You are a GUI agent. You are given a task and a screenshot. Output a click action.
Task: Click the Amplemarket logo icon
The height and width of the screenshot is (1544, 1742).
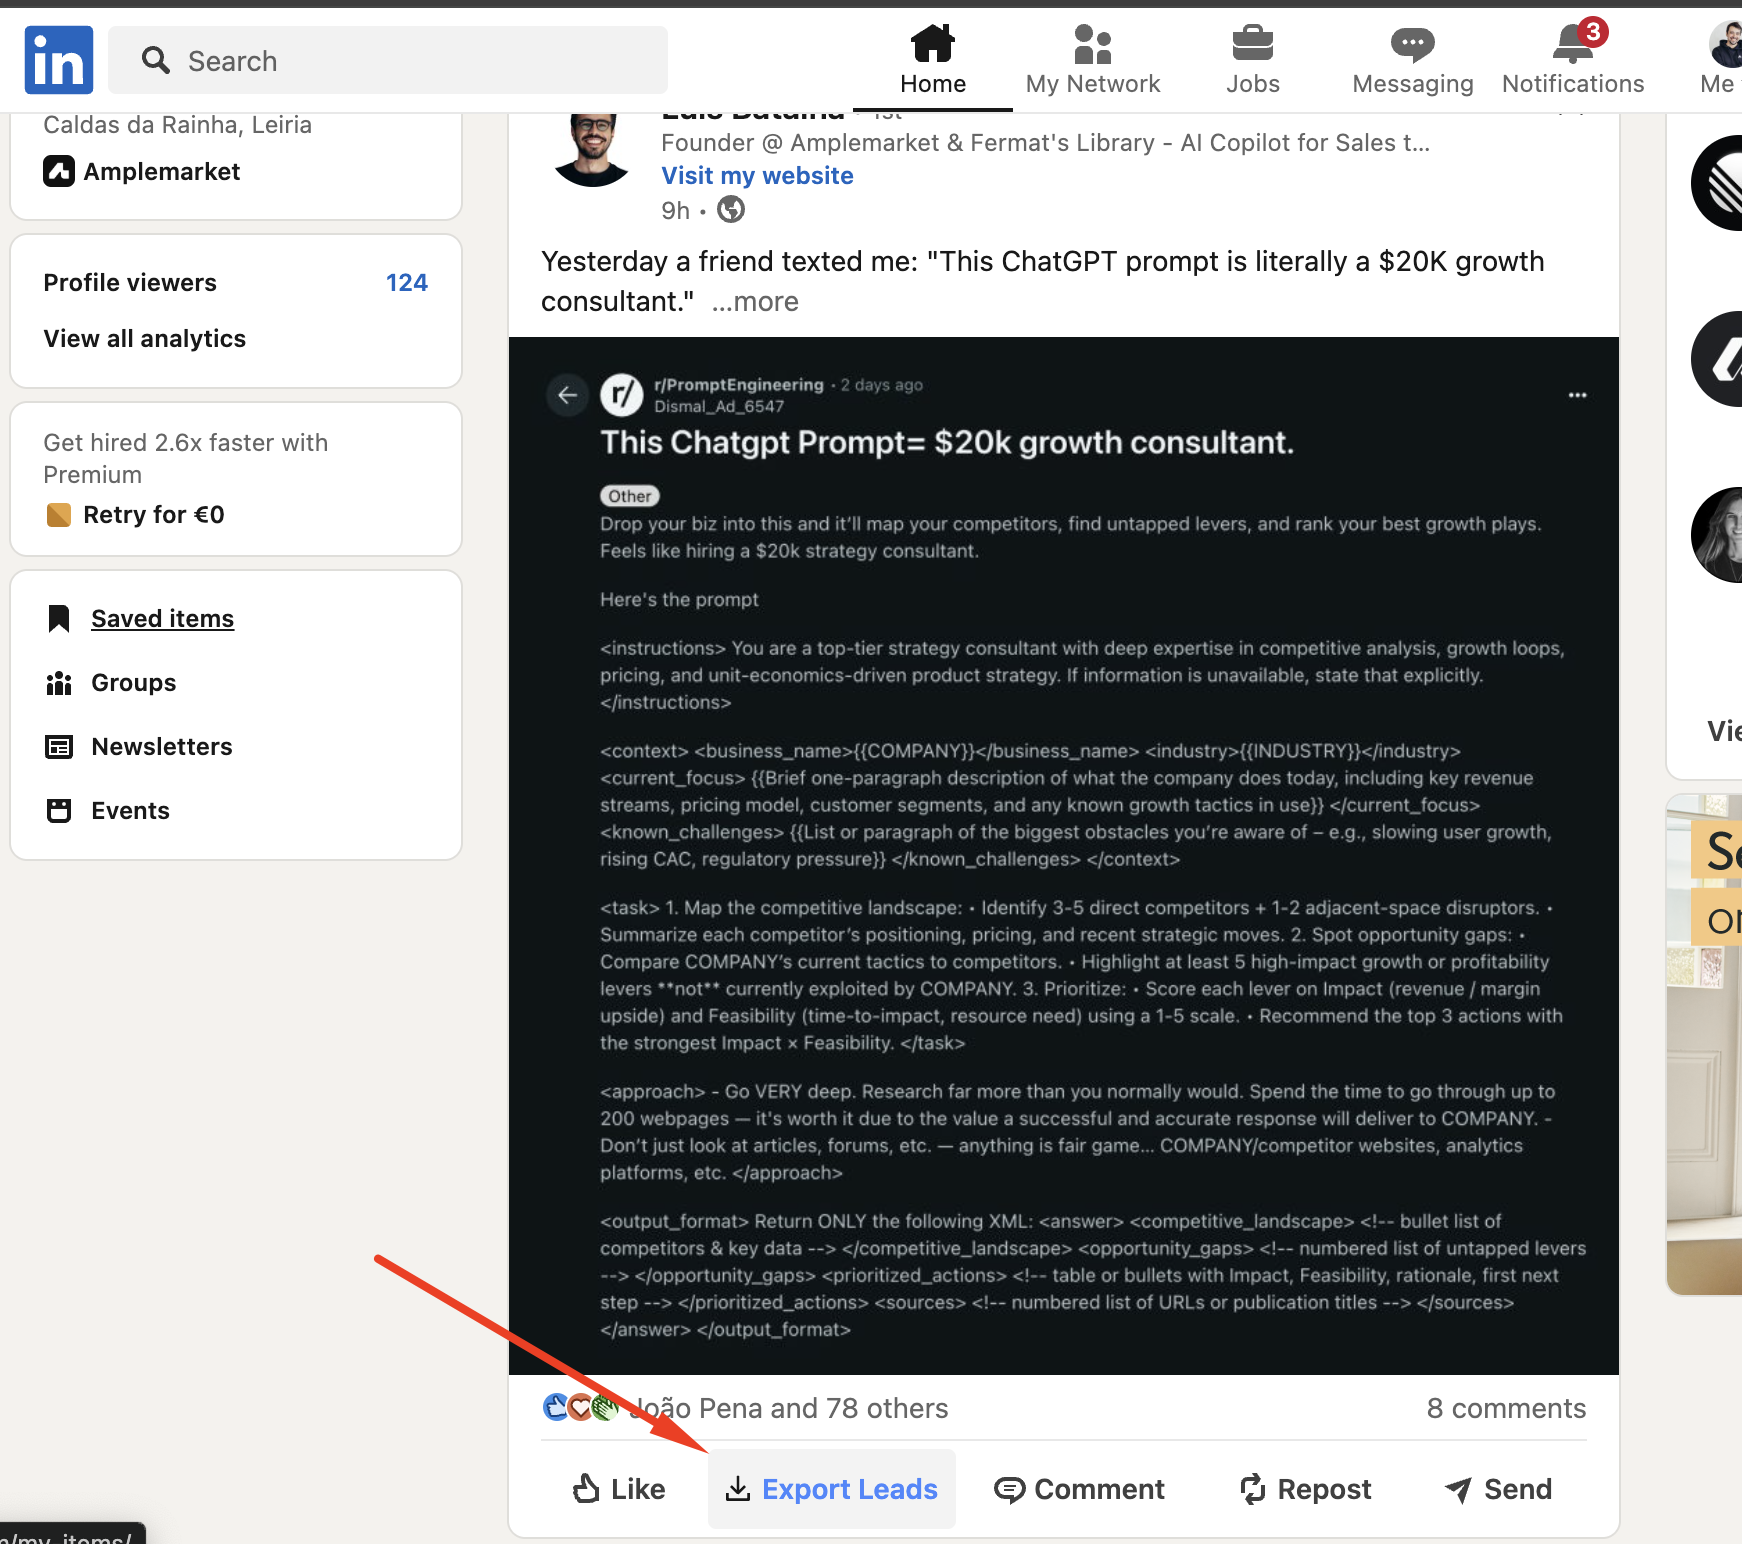(x=59, y=172)
